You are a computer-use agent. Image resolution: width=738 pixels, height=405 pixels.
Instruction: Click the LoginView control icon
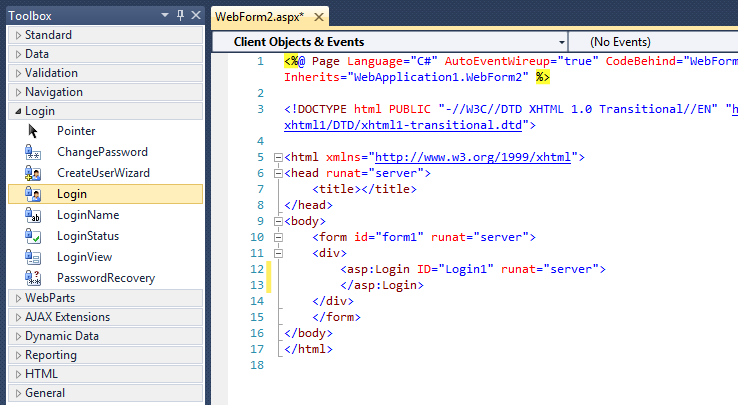(32, 257)
